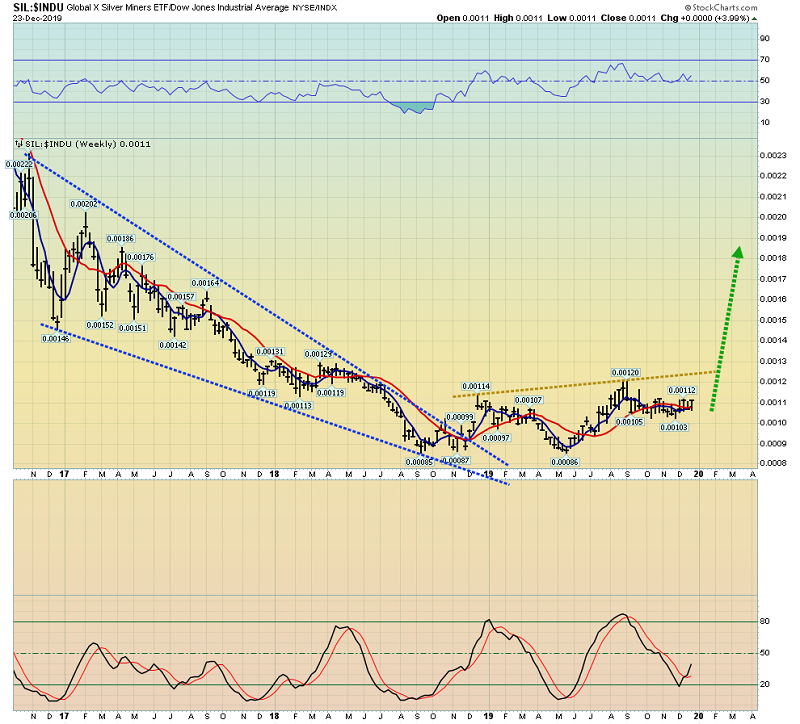This screenshot has width=800, height=724.
Task: Click the '20' year marker below the stochastic panel
Action: (x=700, y=714)
